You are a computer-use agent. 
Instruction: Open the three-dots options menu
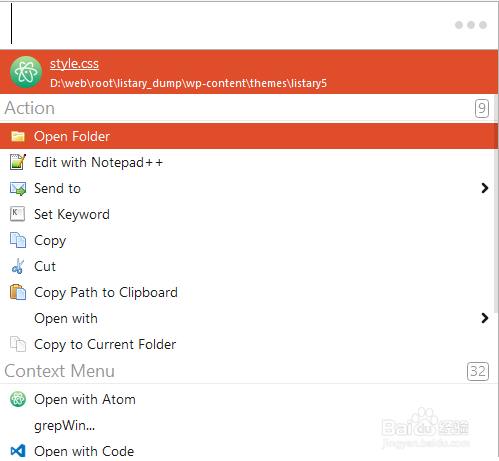471,25
